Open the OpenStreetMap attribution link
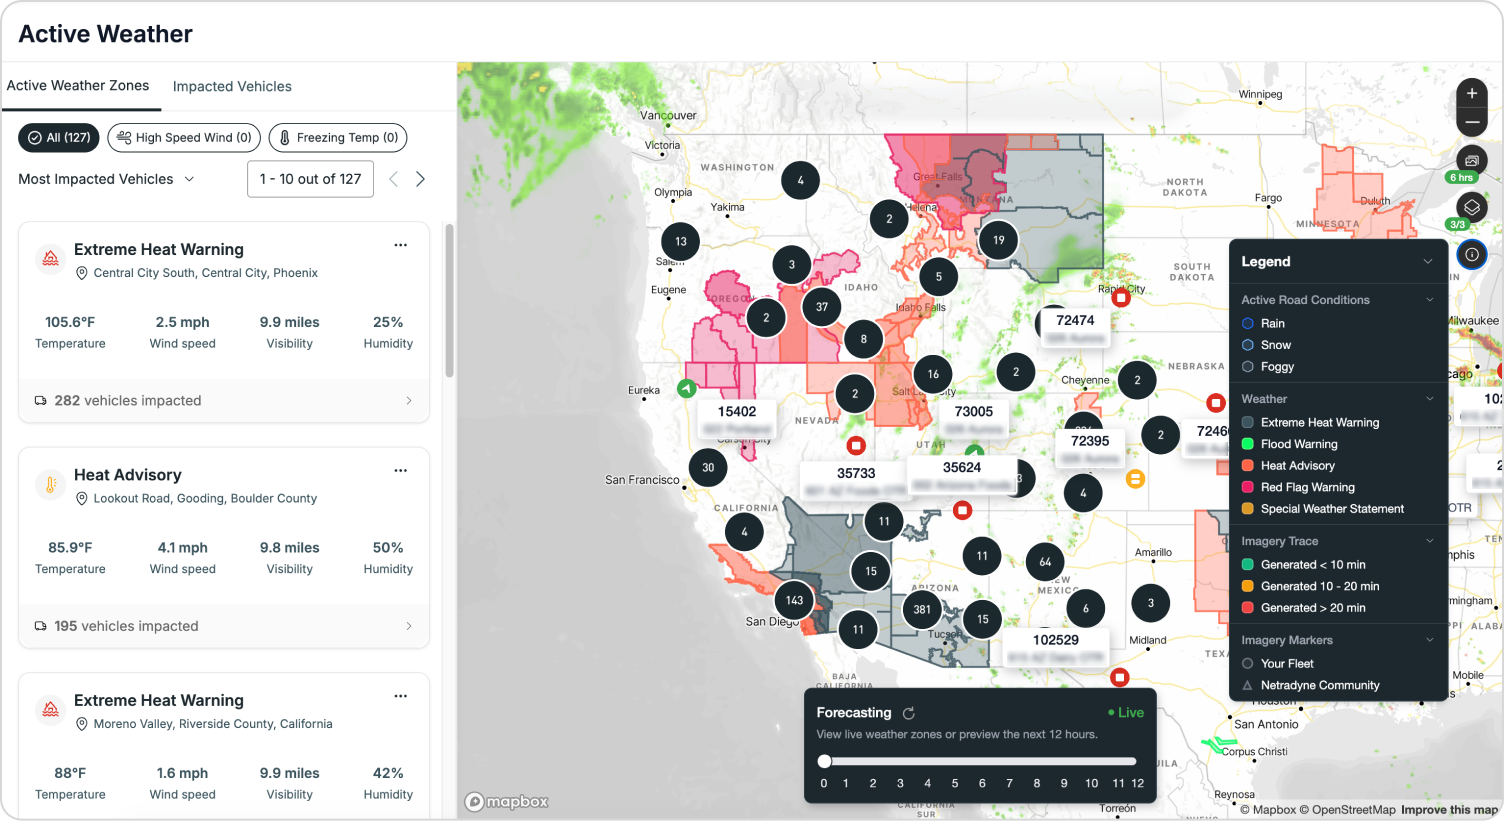 coord(1347,810)
